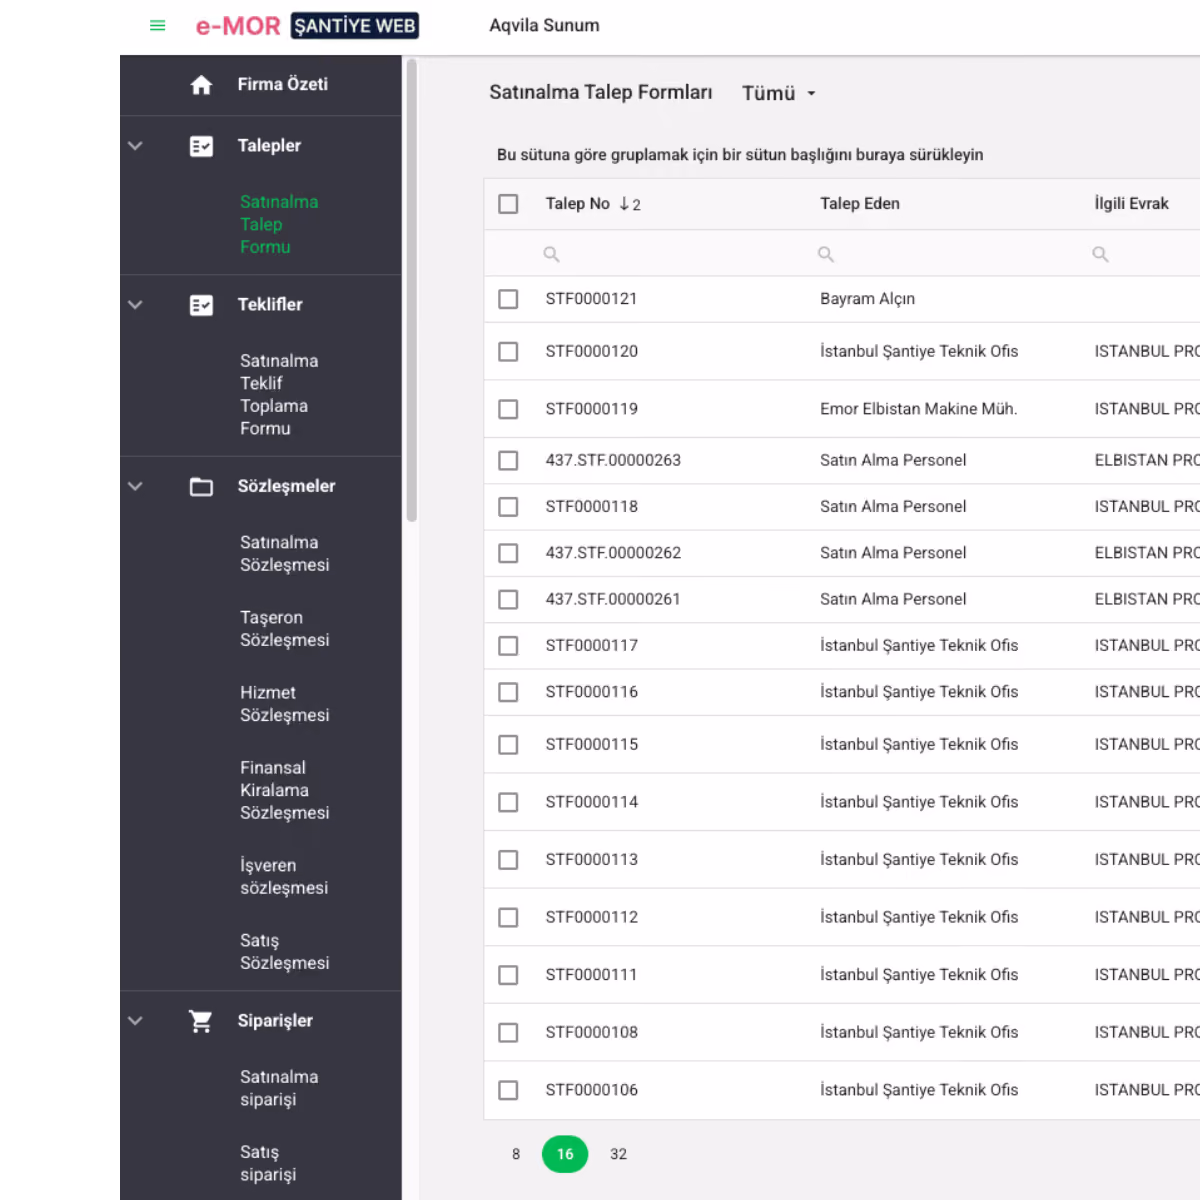Open Satınalma Sözleşmesi menu item
The image size is (1200, 1200).
(x=284, y=553)
